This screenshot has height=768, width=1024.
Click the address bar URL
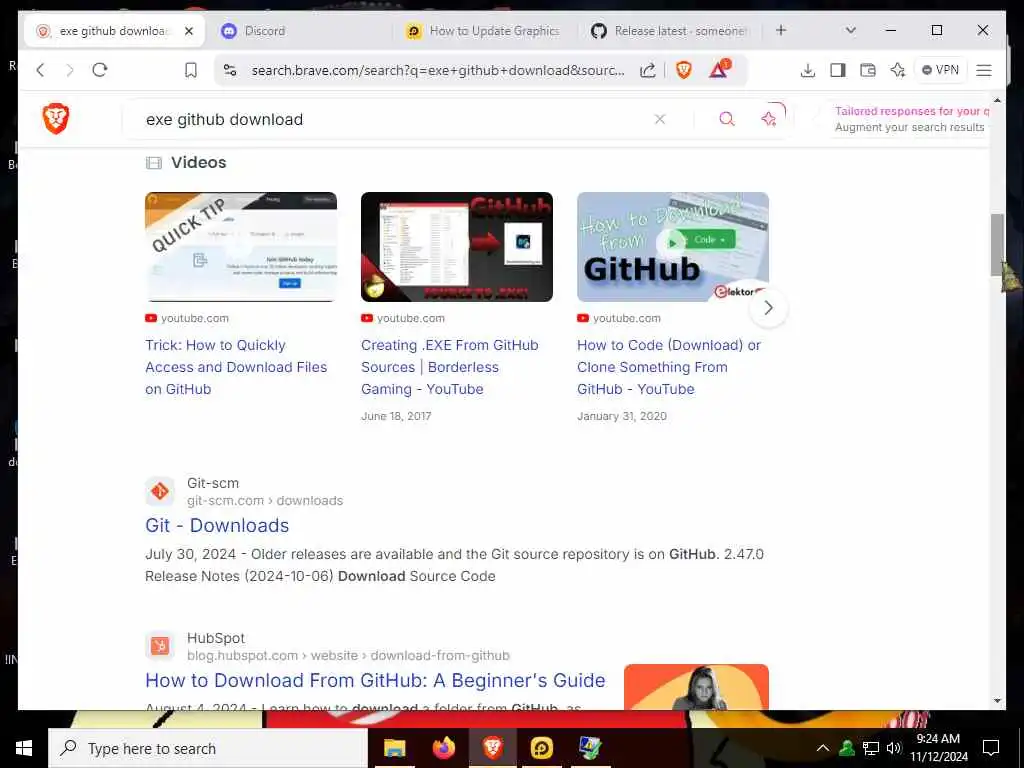tap(438, 71)
